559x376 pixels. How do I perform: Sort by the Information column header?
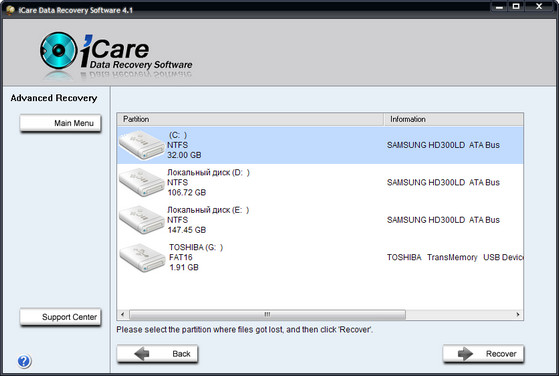453,119
